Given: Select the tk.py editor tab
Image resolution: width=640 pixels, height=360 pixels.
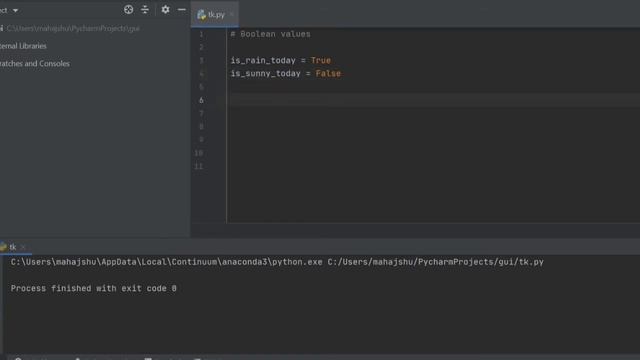Looking at the screenshot, I should [215, 15].
